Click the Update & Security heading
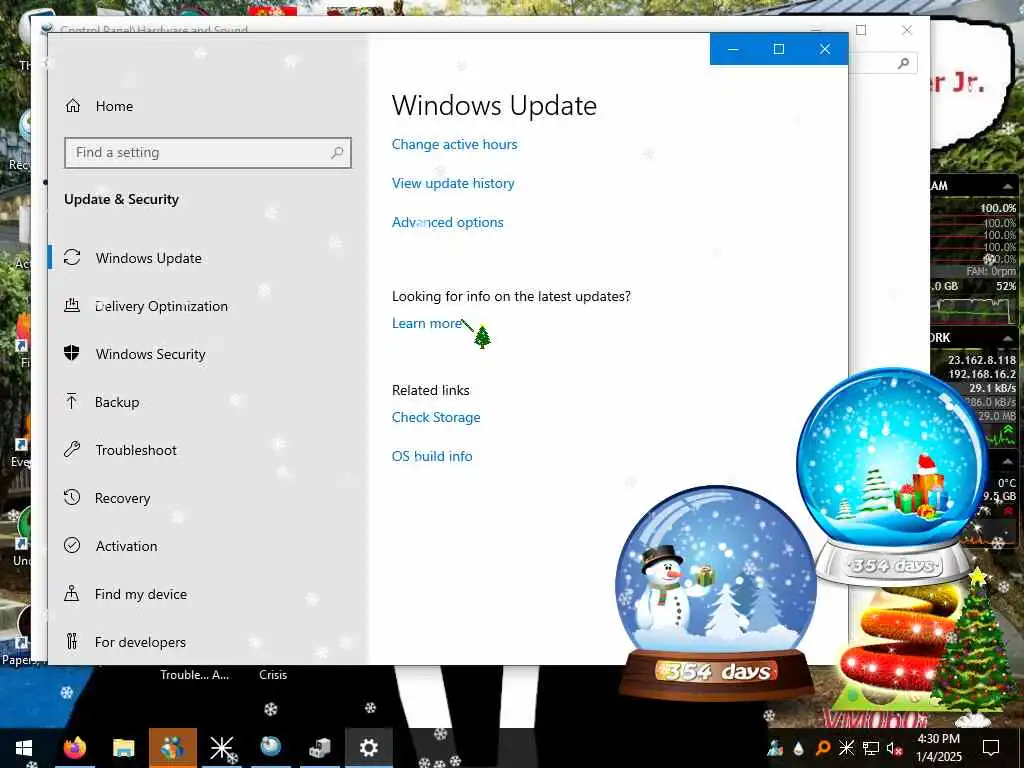 coord(121,199)
